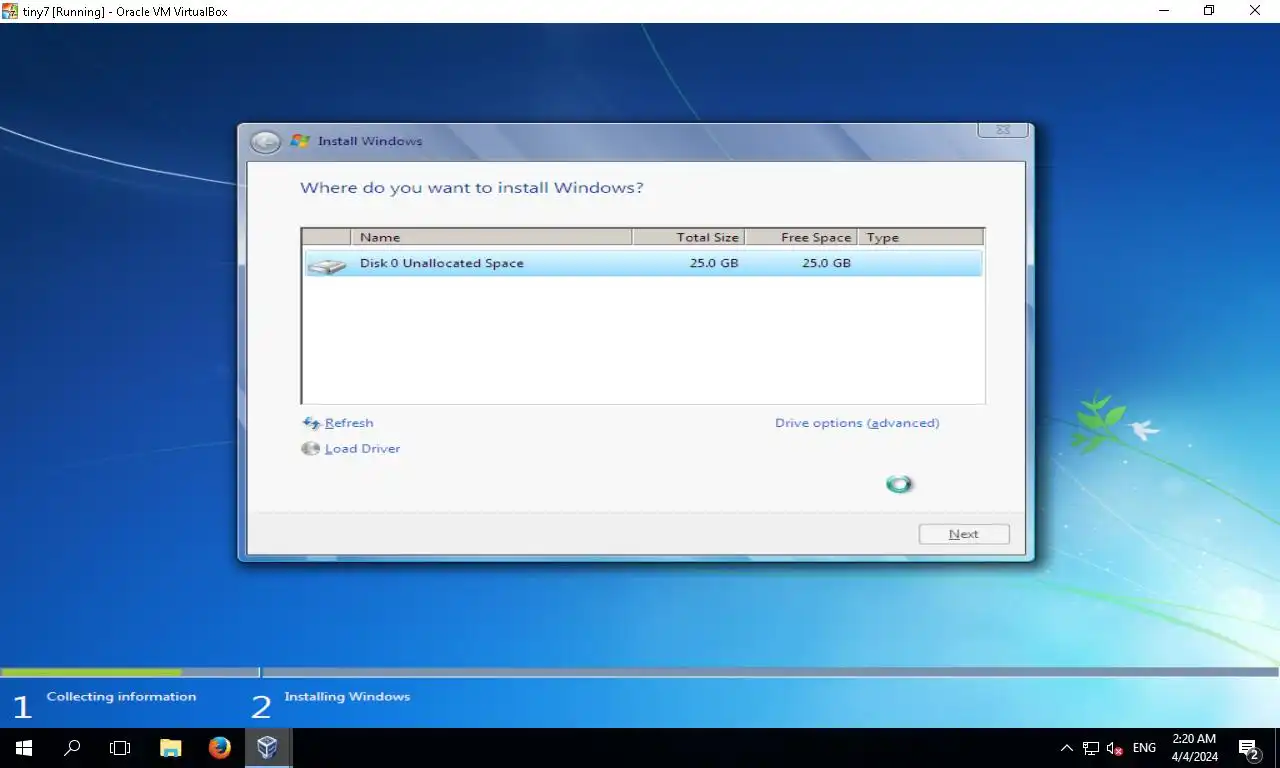Restore down the VirtualBox window
Screen dimensions: 1280x768
1210,11
